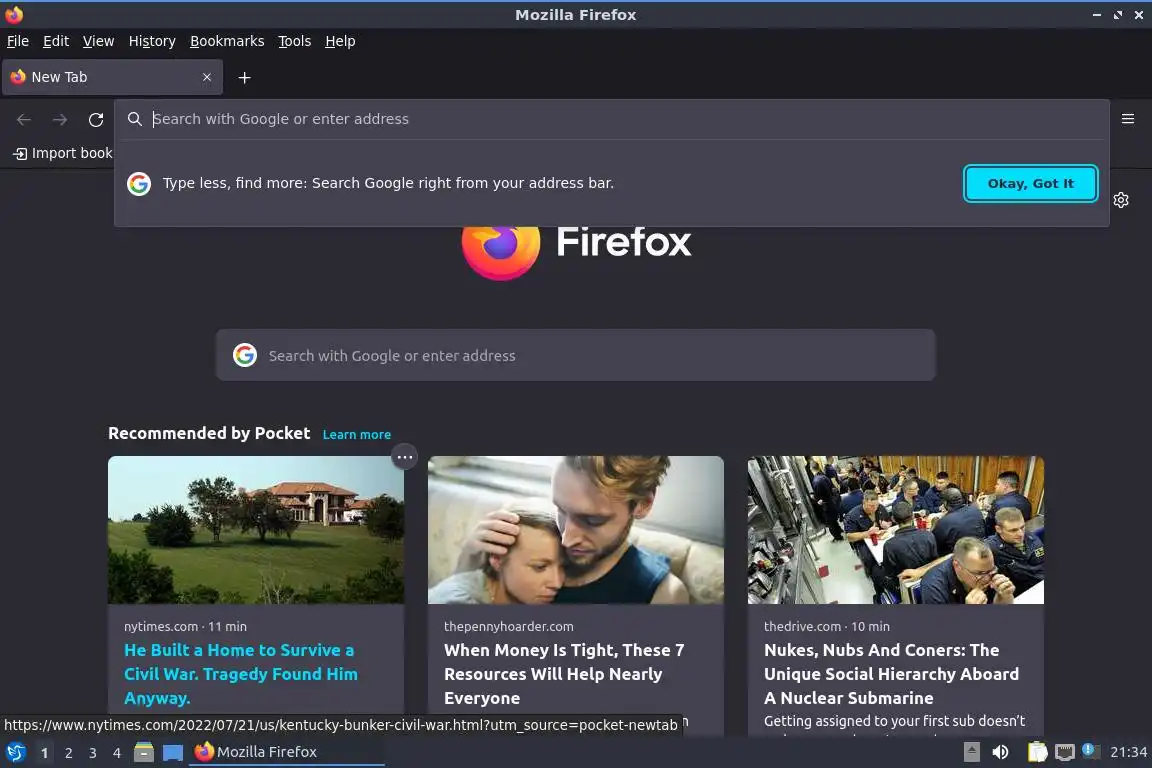Image resolution: width=1152 pixels, height=768 pixels.
Task: Open 'He Built a Home to Survive' headline
Action: (241, 674)
